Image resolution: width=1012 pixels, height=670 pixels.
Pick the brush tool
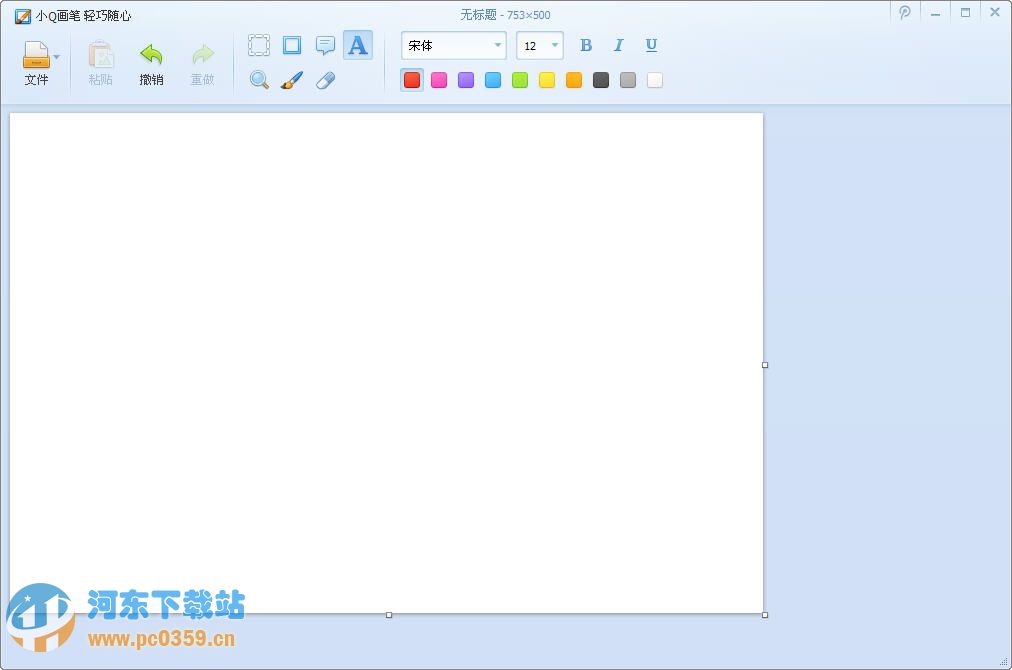(291, 80)
